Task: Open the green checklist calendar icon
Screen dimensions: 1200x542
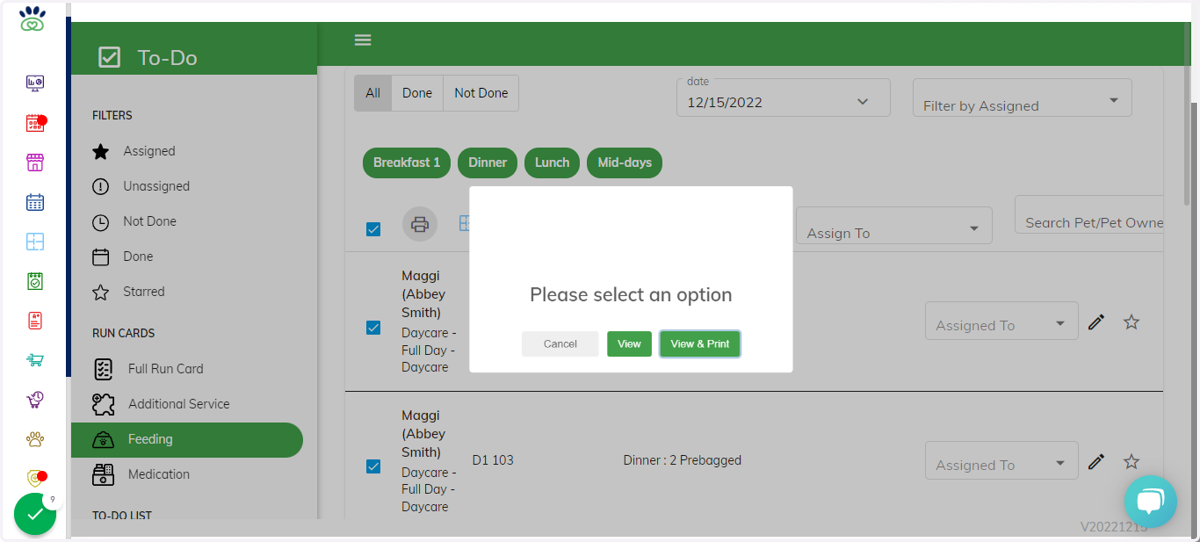Action: [35, 281]
